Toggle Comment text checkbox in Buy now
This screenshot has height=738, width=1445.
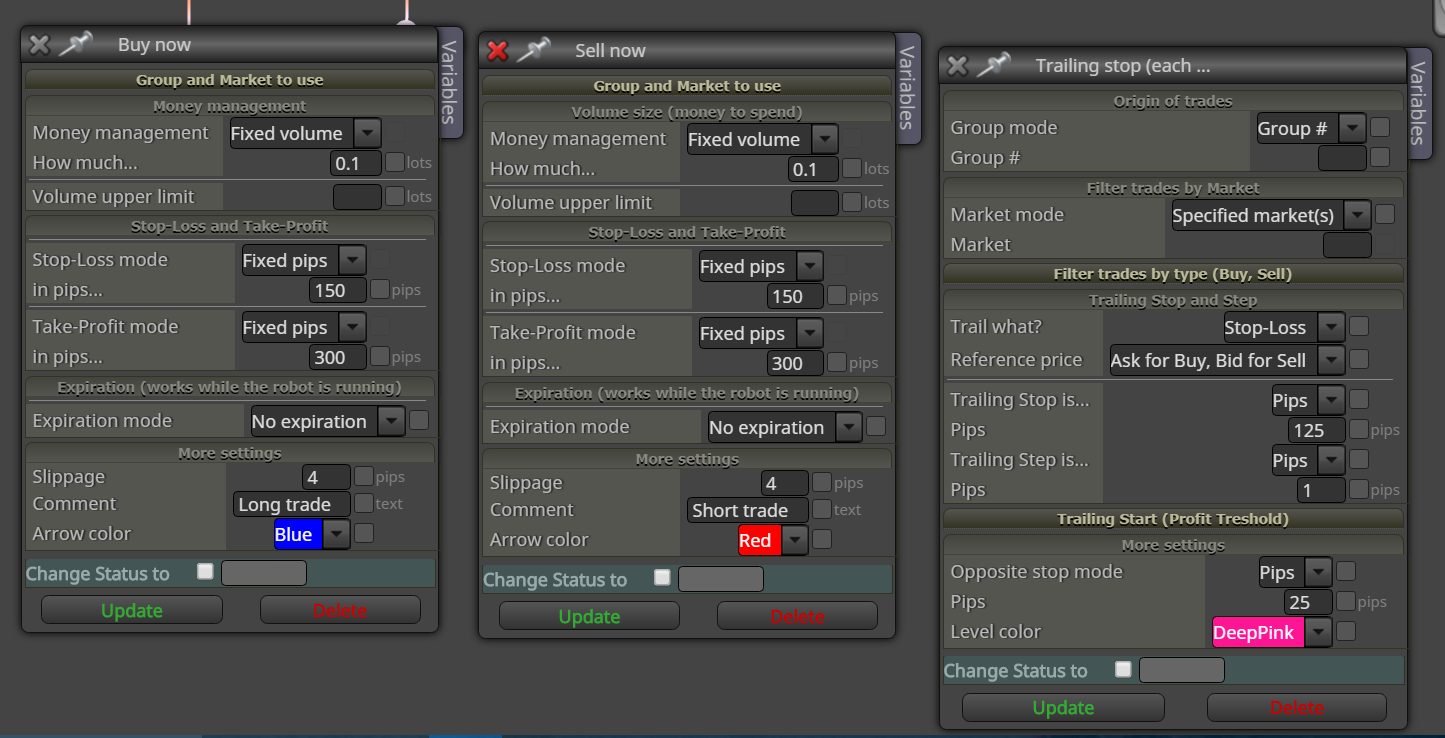click(364, 503)
